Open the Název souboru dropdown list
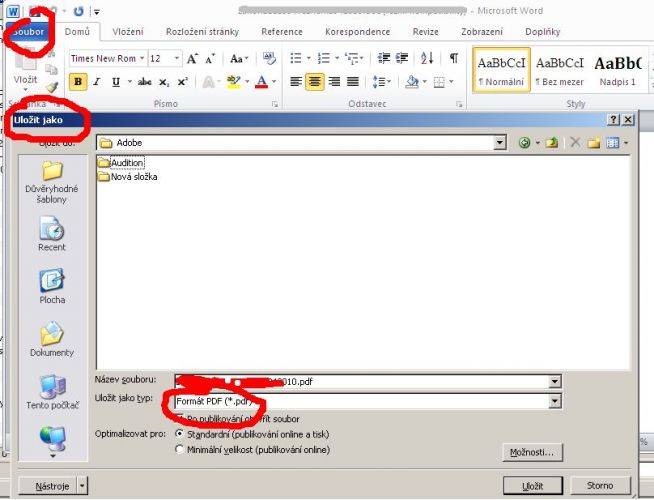 pyautogui.click(x=555, y=382)
